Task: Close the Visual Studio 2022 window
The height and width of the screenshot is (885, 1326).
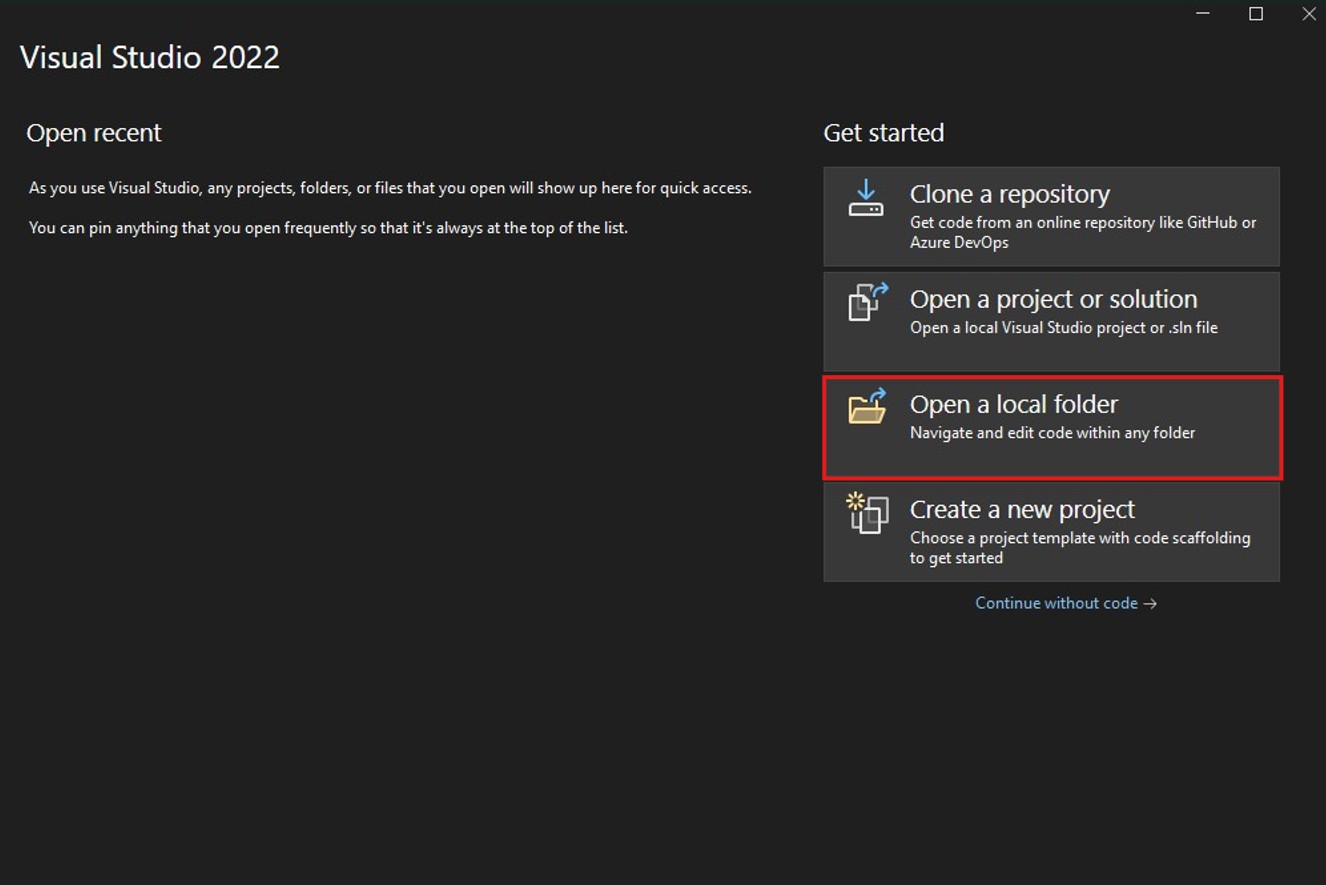Action: point(1308,14)
